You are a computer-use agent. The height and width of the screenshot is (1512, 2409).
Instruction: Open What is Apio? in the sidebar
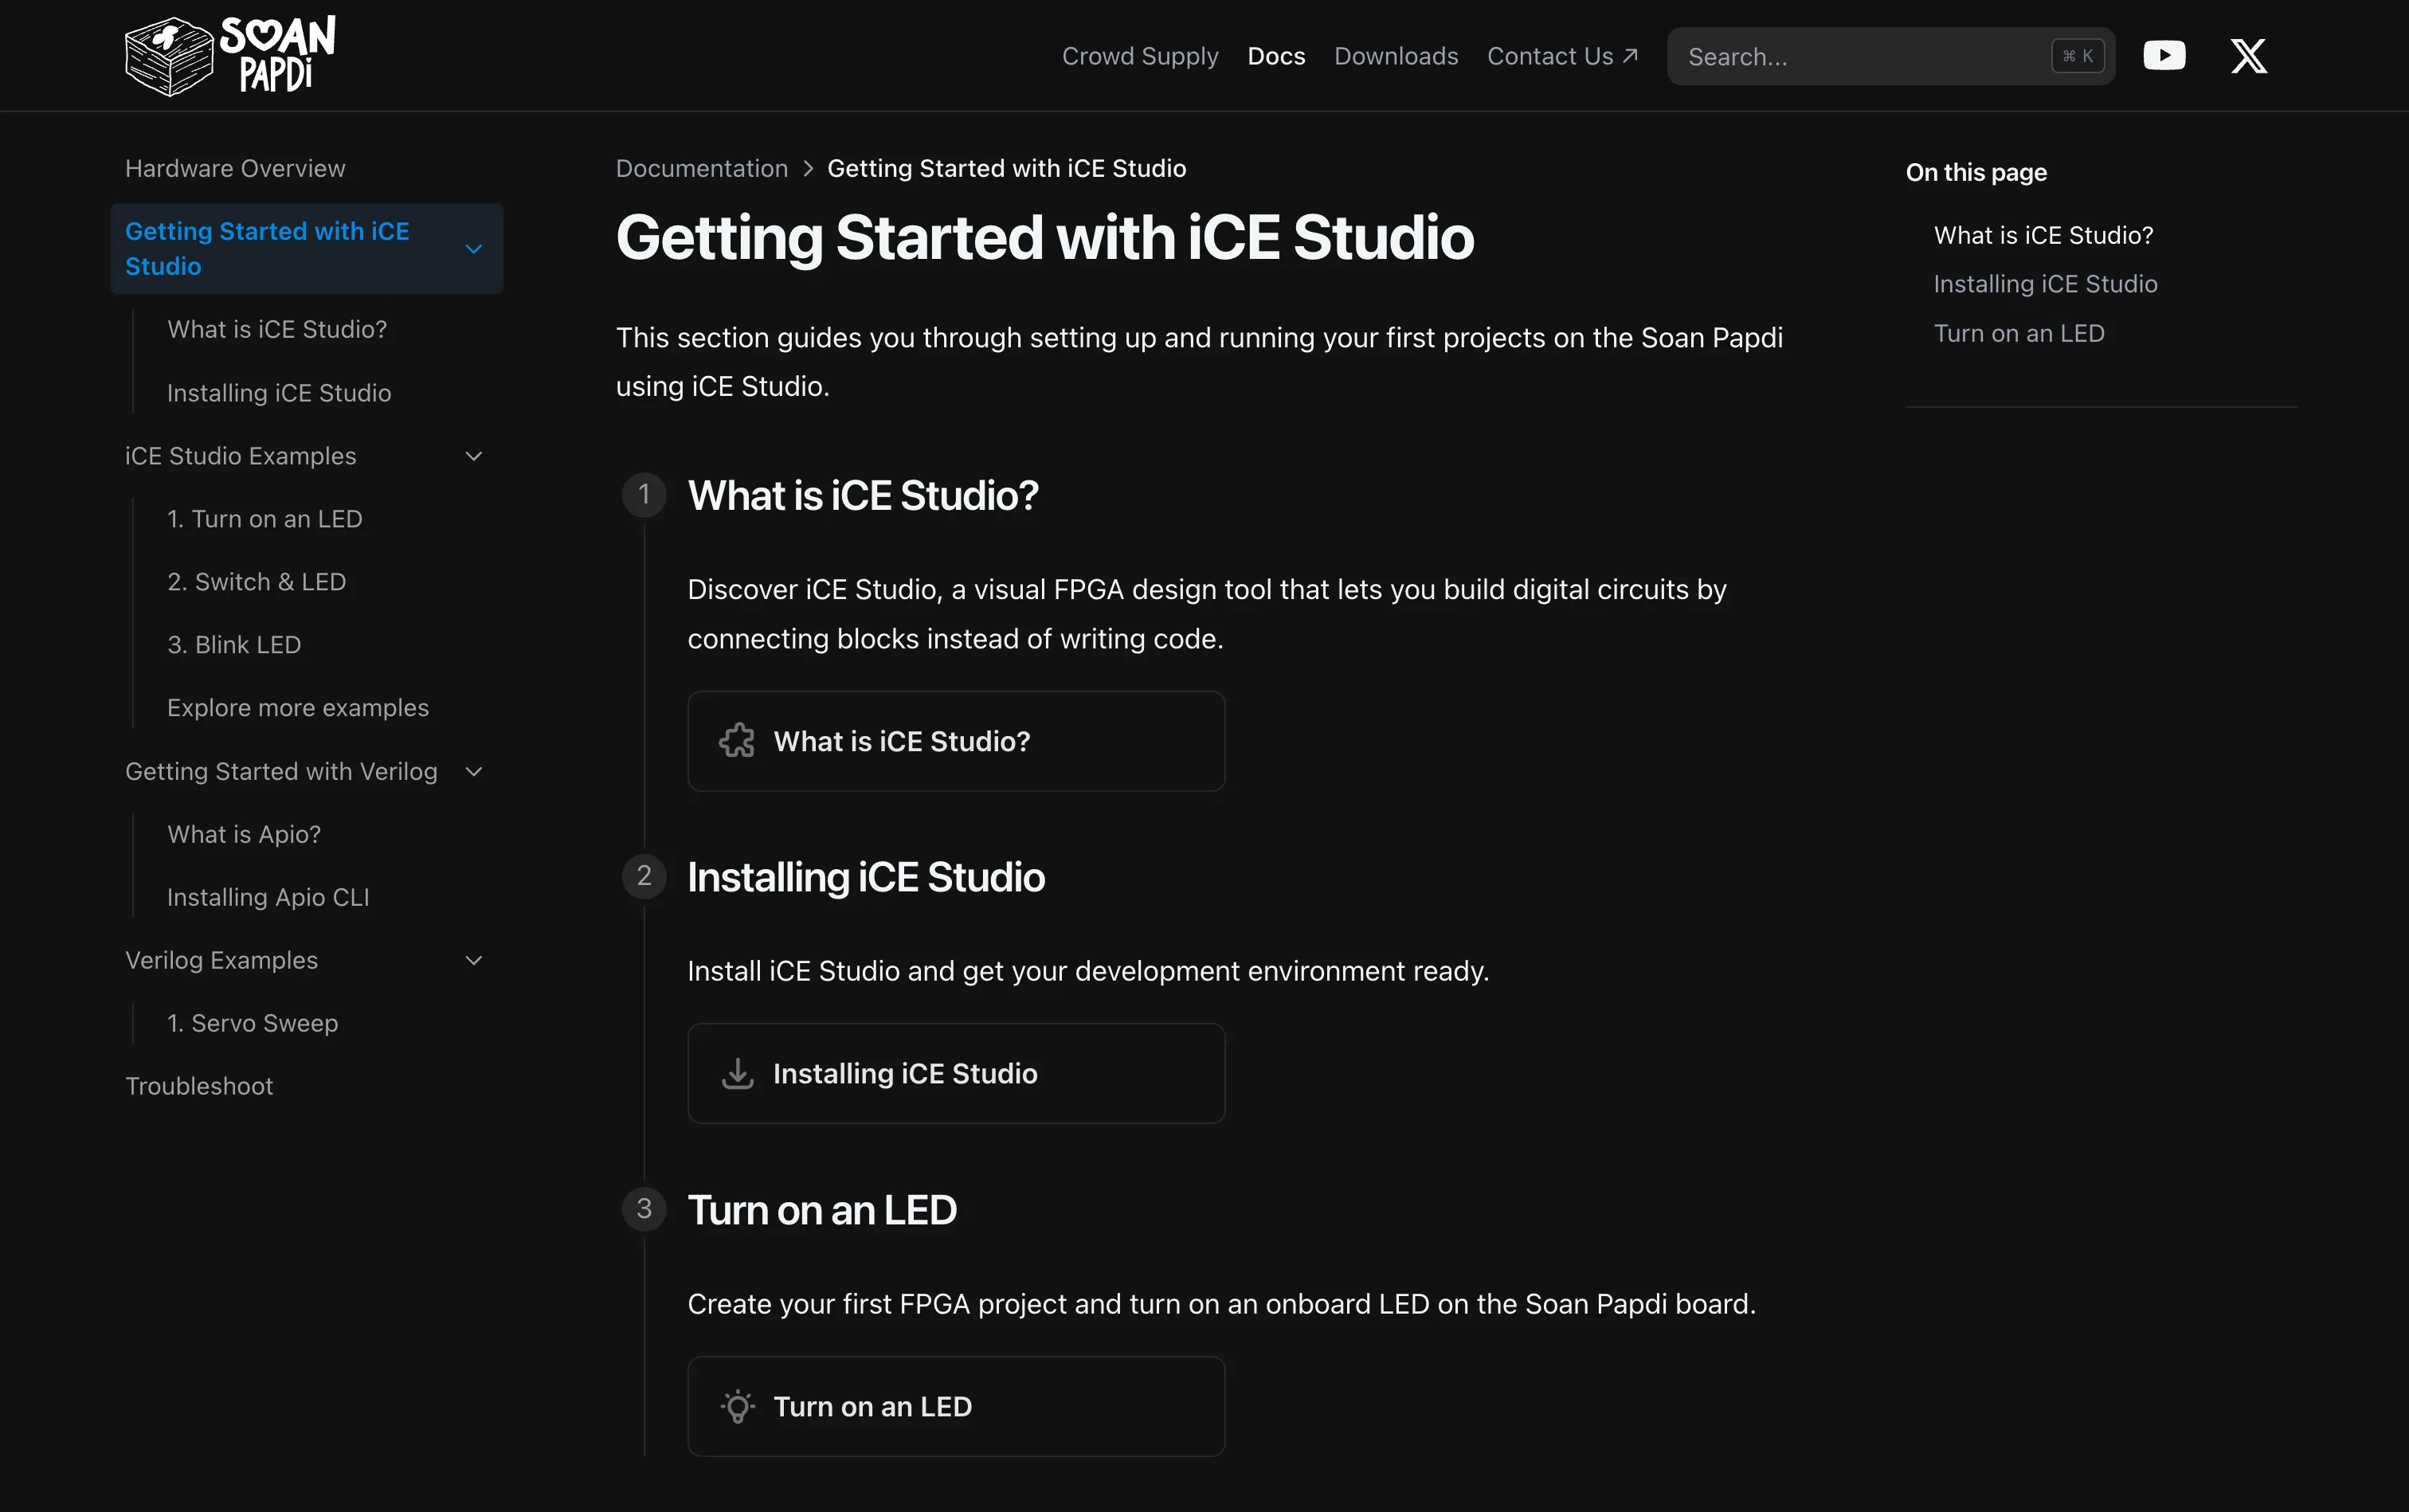[244, 833]
